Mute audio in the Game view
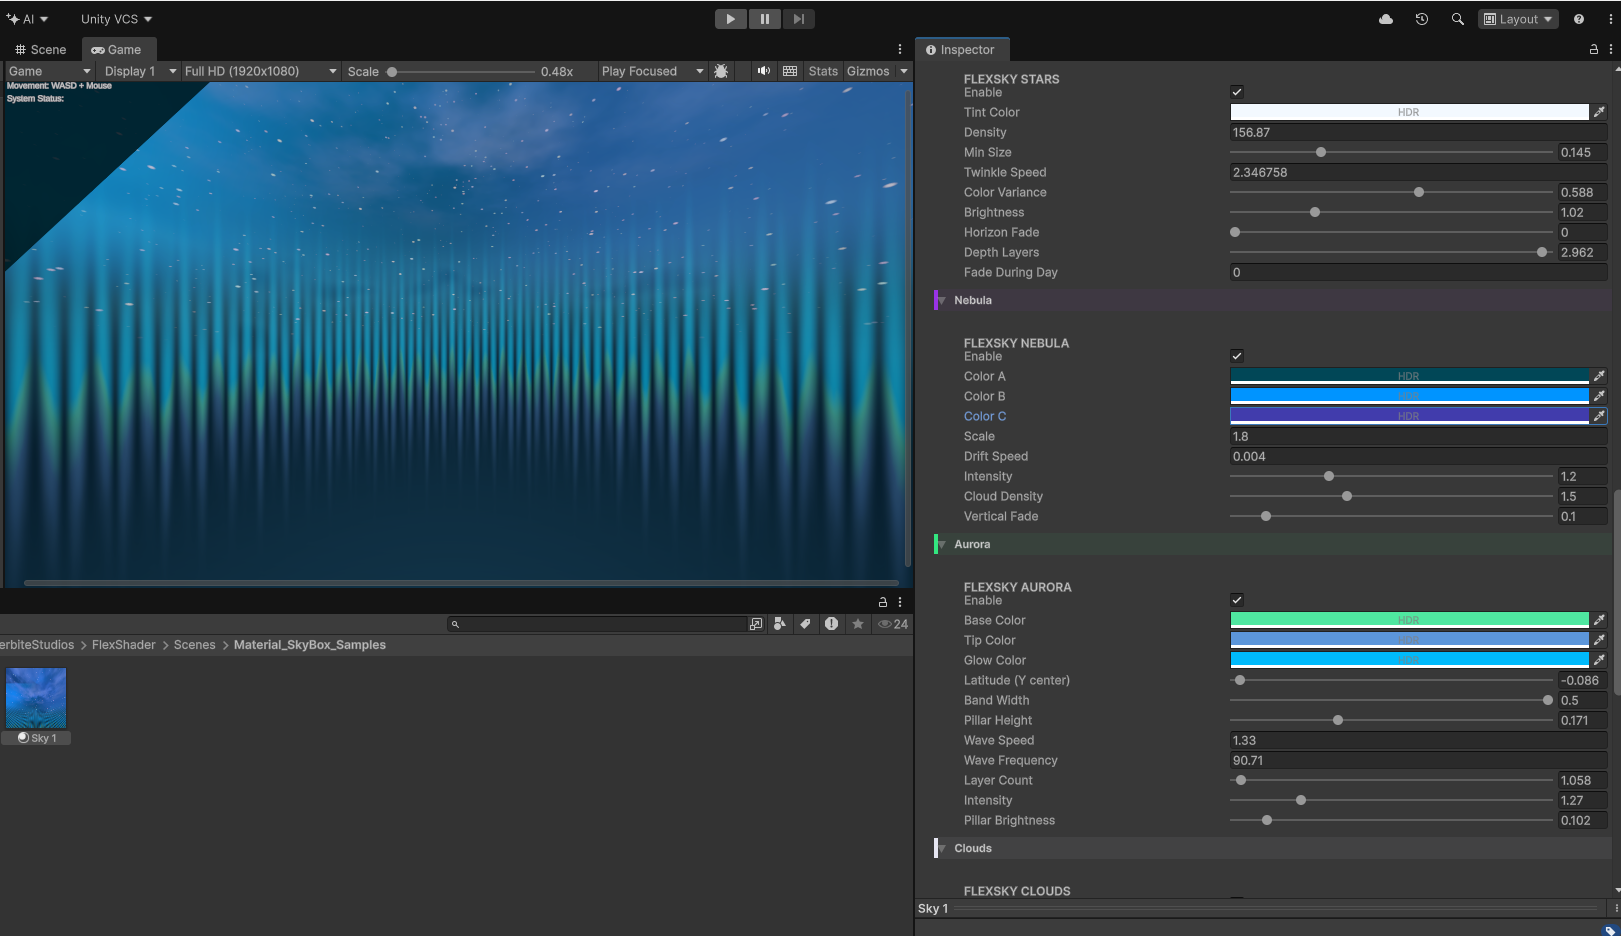The image size is (1621, 936). point(764,71)
